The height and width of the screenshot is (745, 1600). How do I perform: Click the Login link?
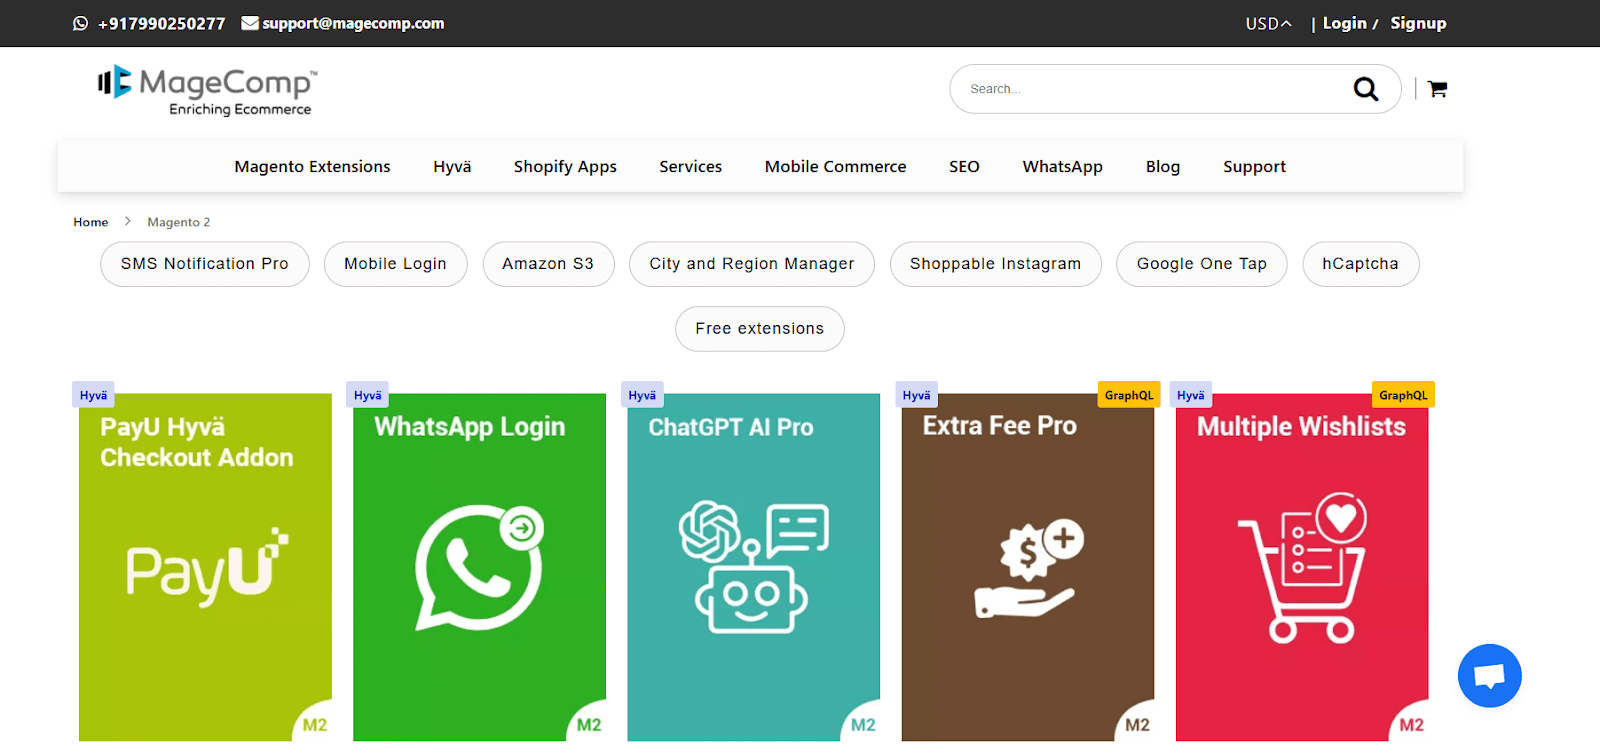click(1344, 23)
